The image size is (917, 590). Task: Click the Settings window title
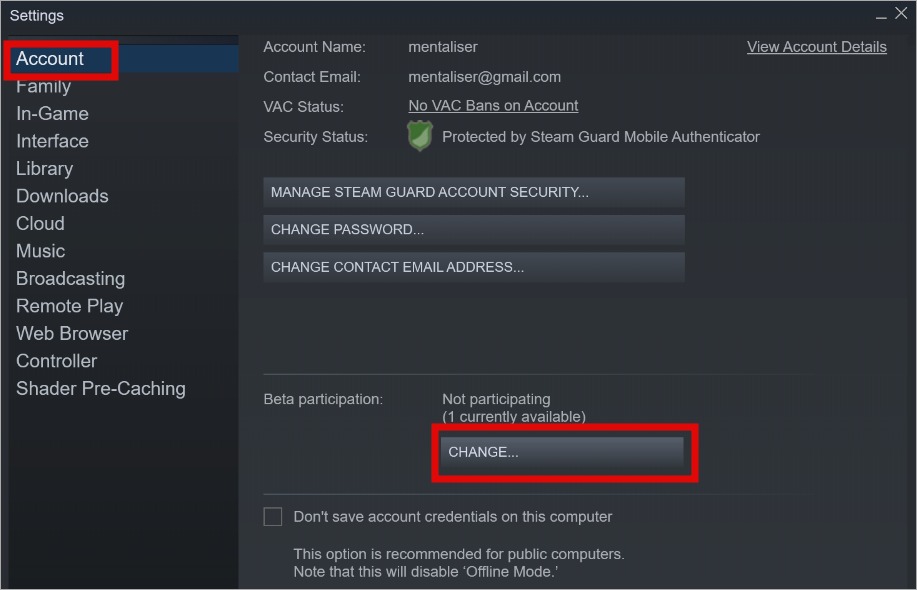(x=36, y=15)
